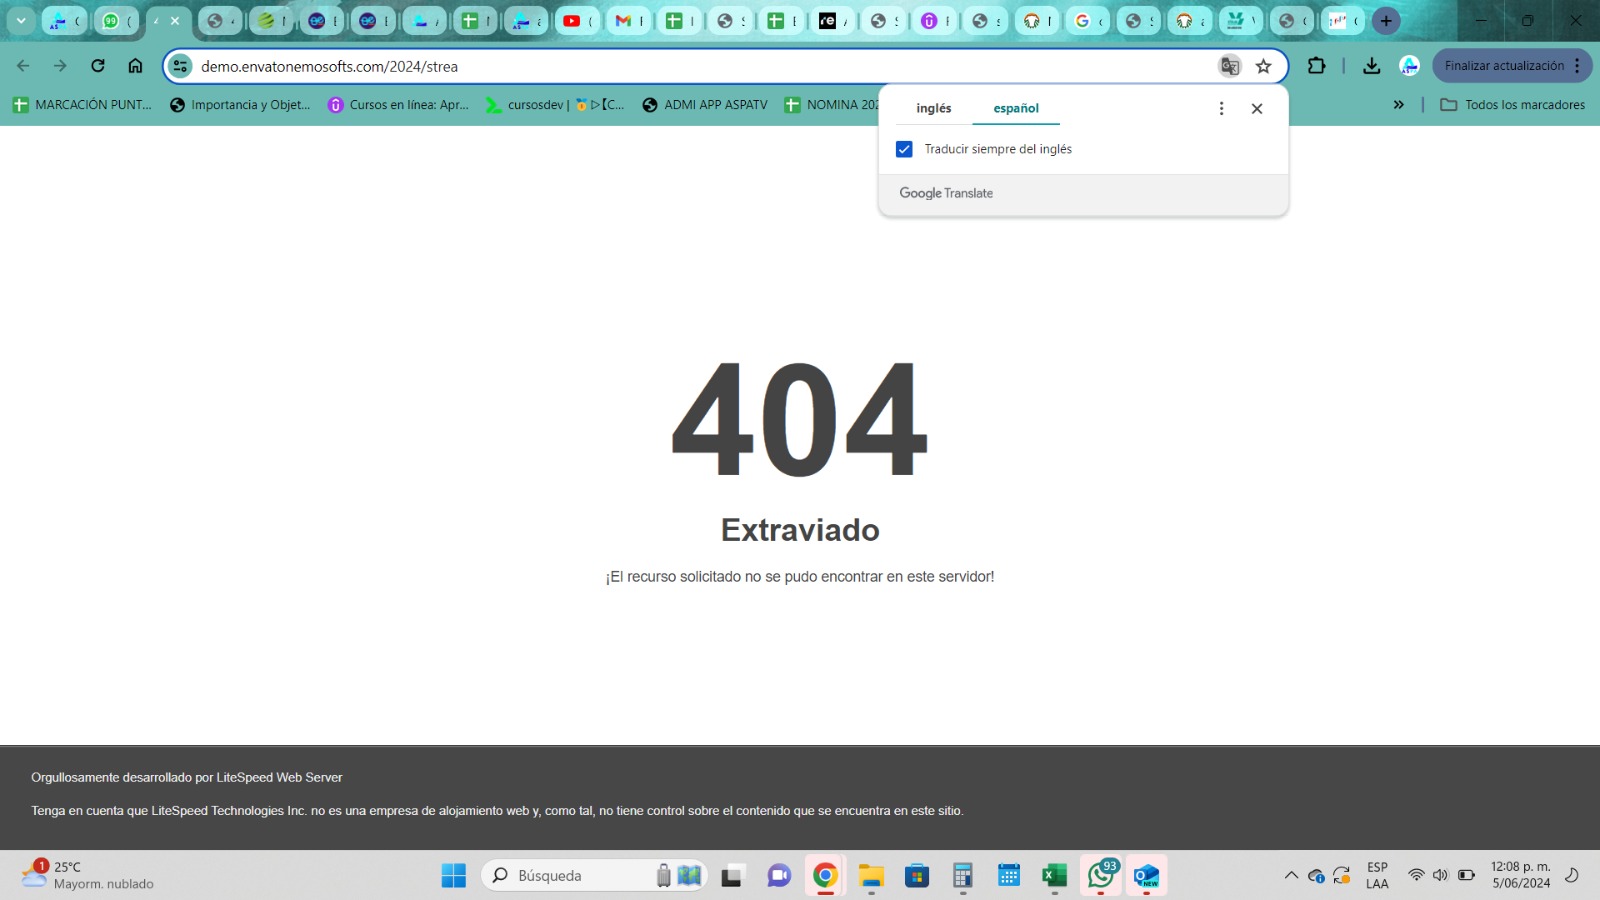This screenshot has height=900, width=1600.
Task: Reload the page
Action: pos(98,66)
